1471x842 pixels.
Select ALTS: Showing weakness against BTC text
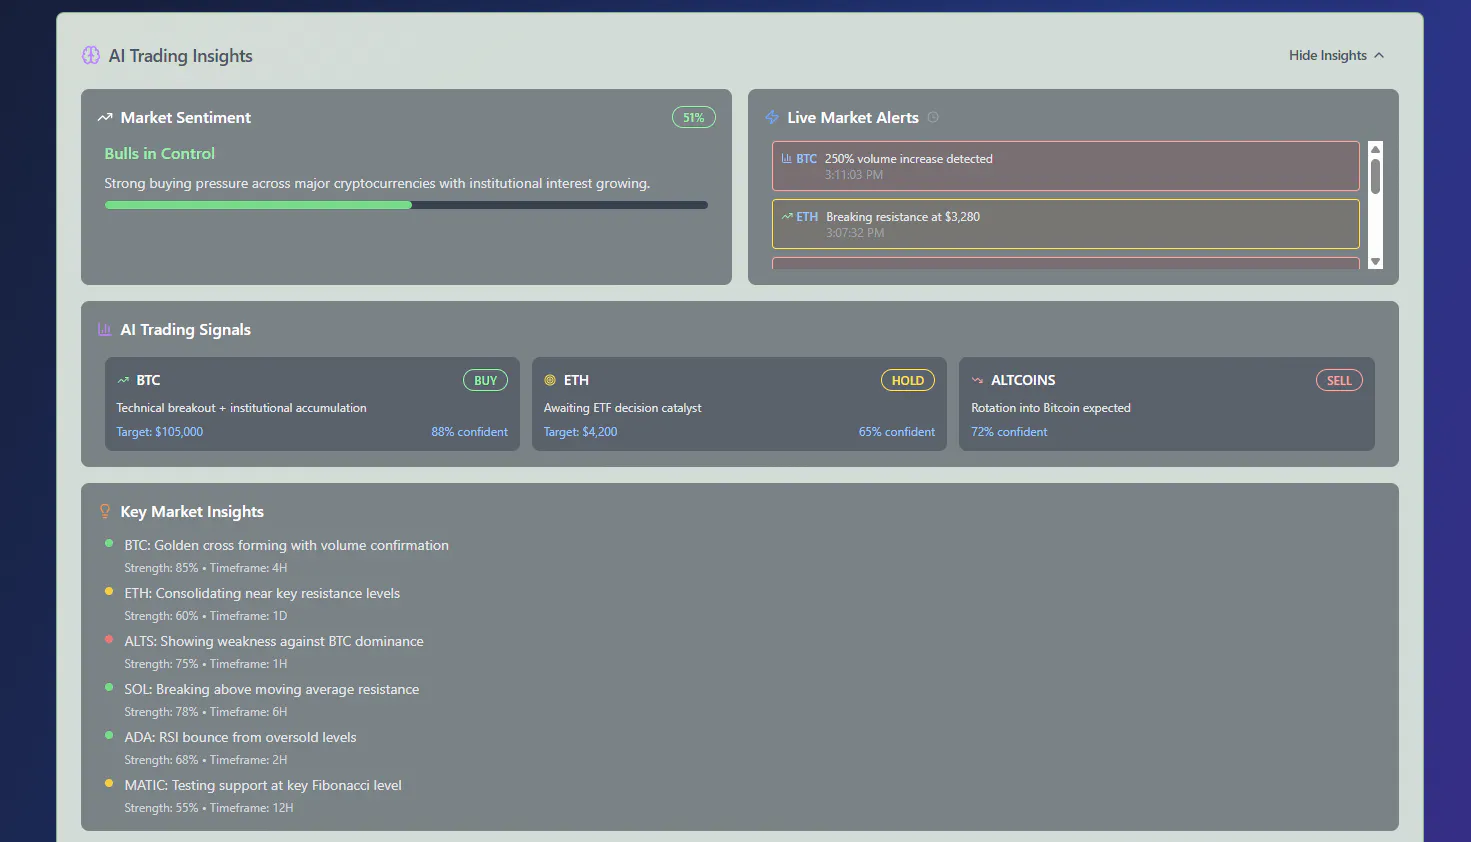274,641
